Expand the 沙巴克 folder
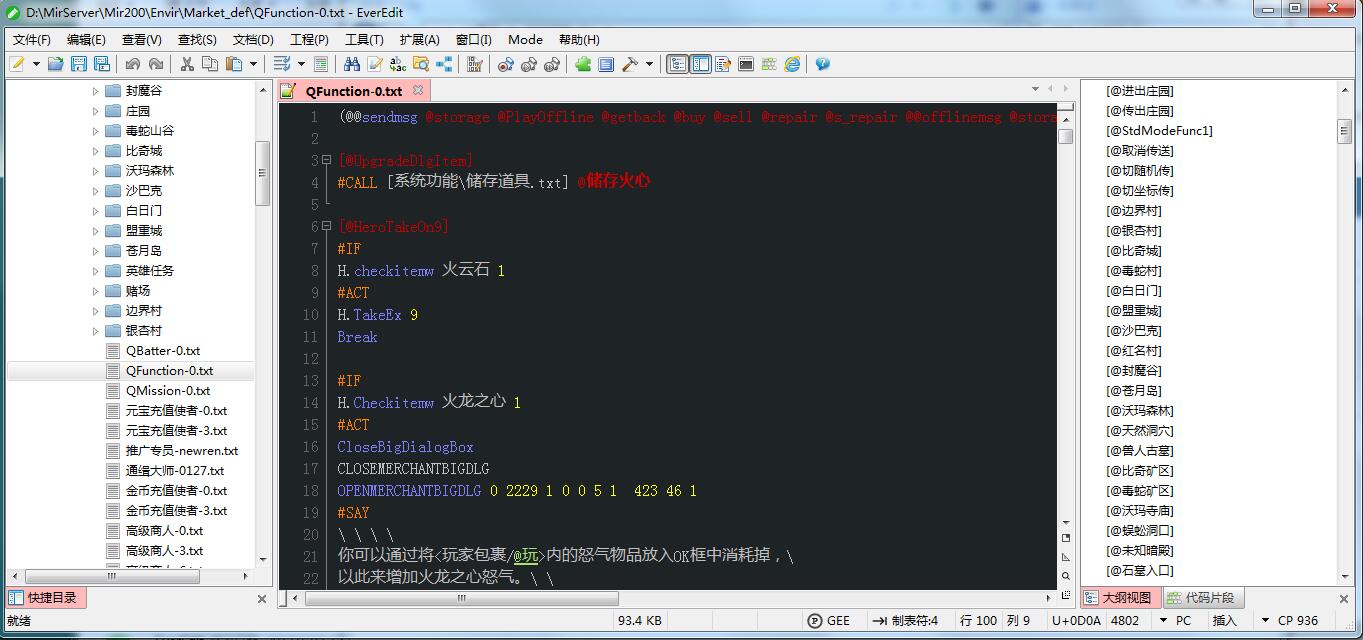Viewport: 1363px width, 640px height. point(96,190)
